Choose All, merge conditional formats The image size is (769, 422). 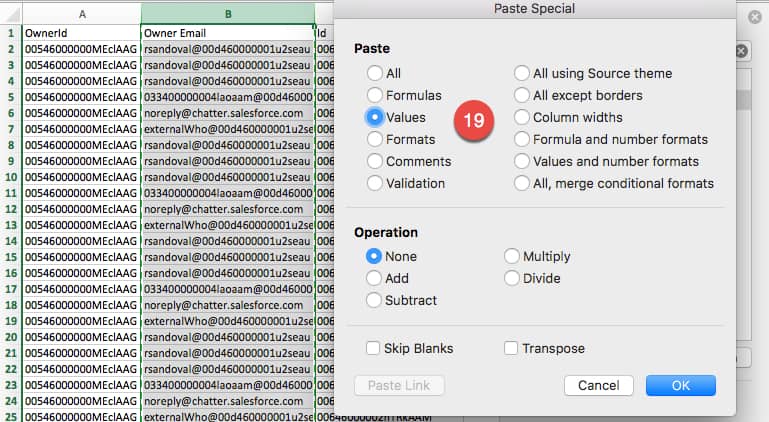click(522, 183)
